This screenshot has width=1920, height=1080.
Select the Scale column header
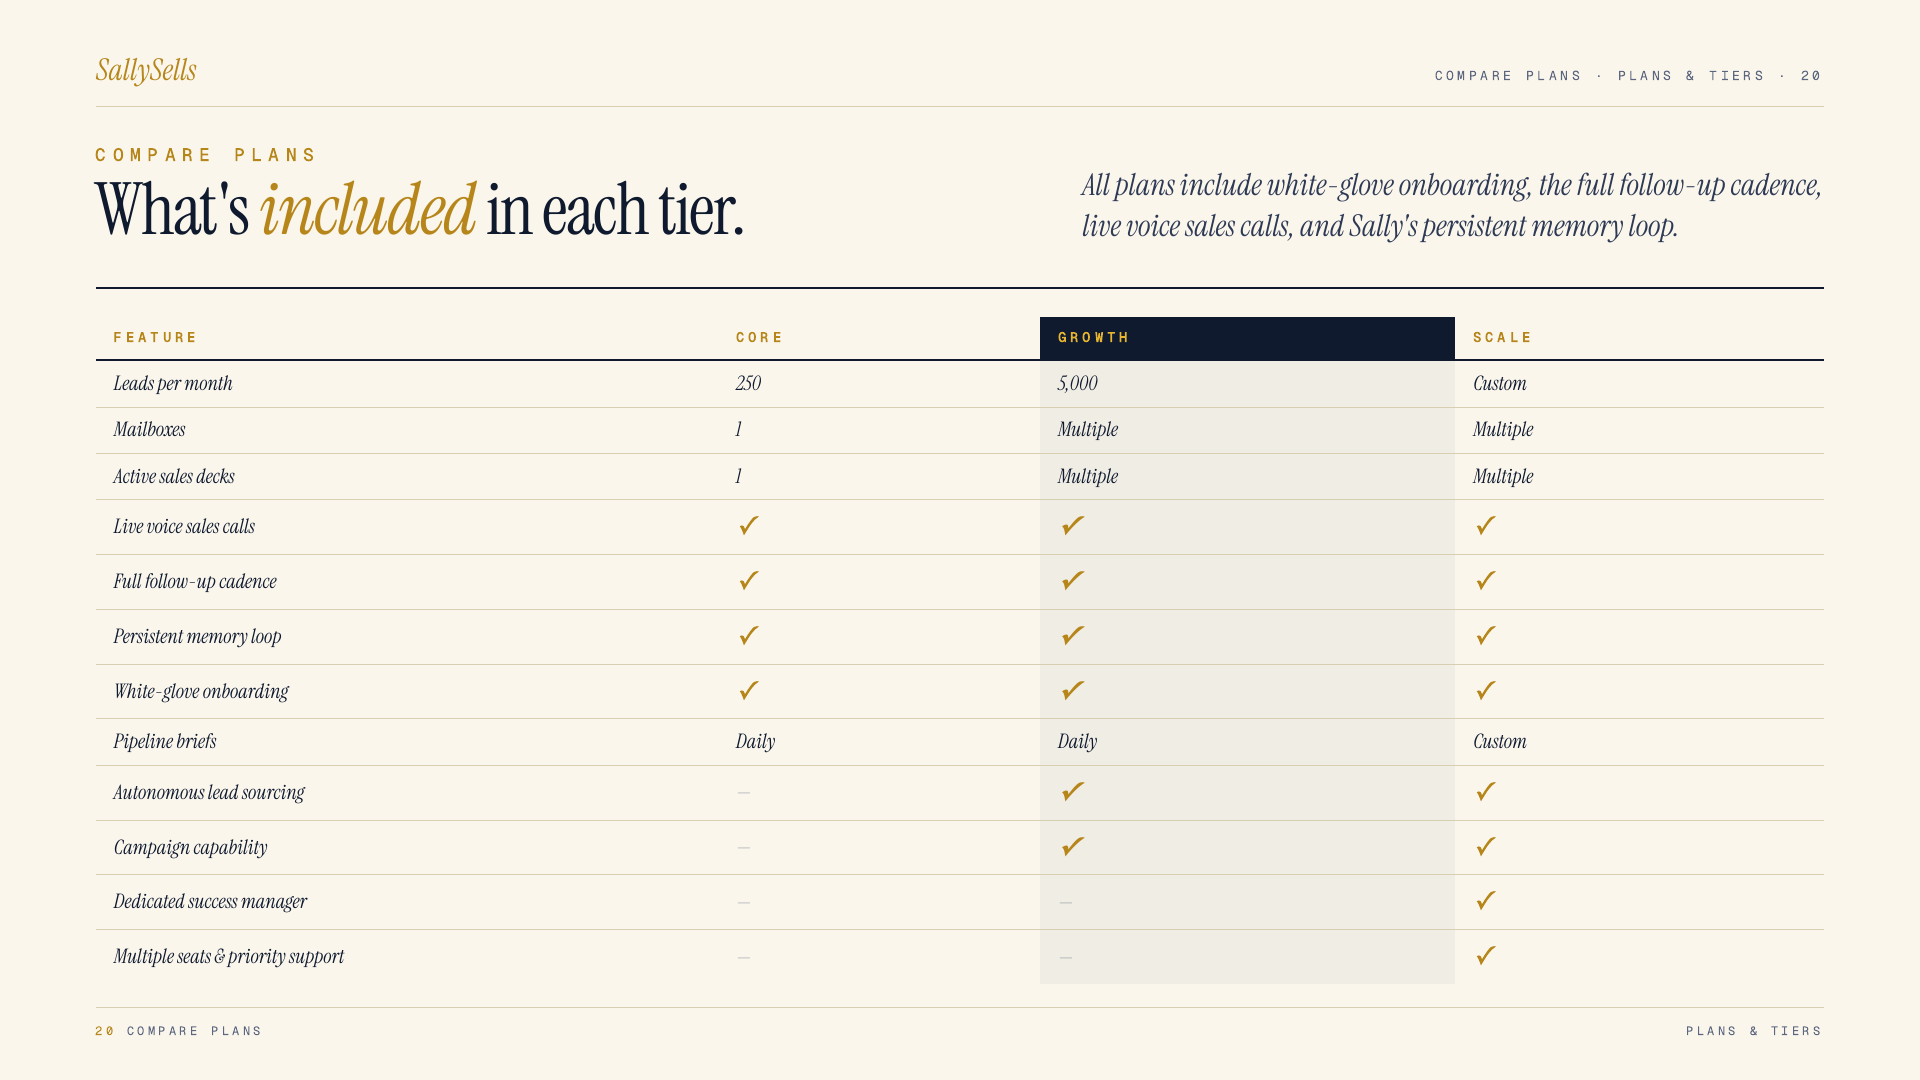point(1503,338)
